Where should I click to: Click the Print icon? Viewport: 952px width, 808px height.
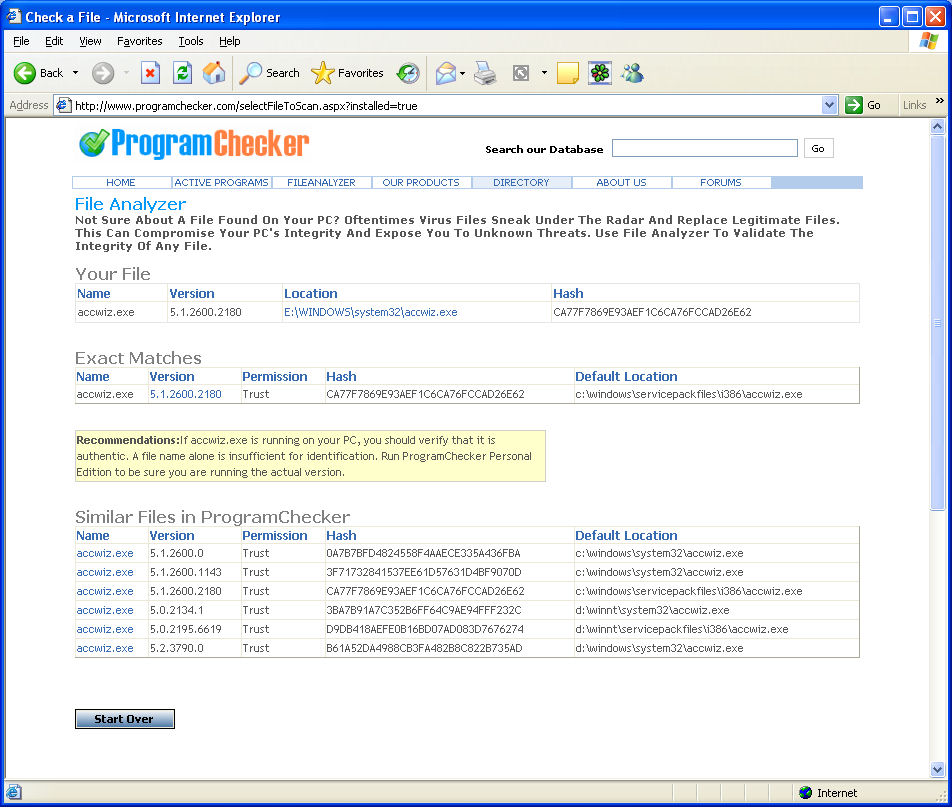click(x=485, y=73)
